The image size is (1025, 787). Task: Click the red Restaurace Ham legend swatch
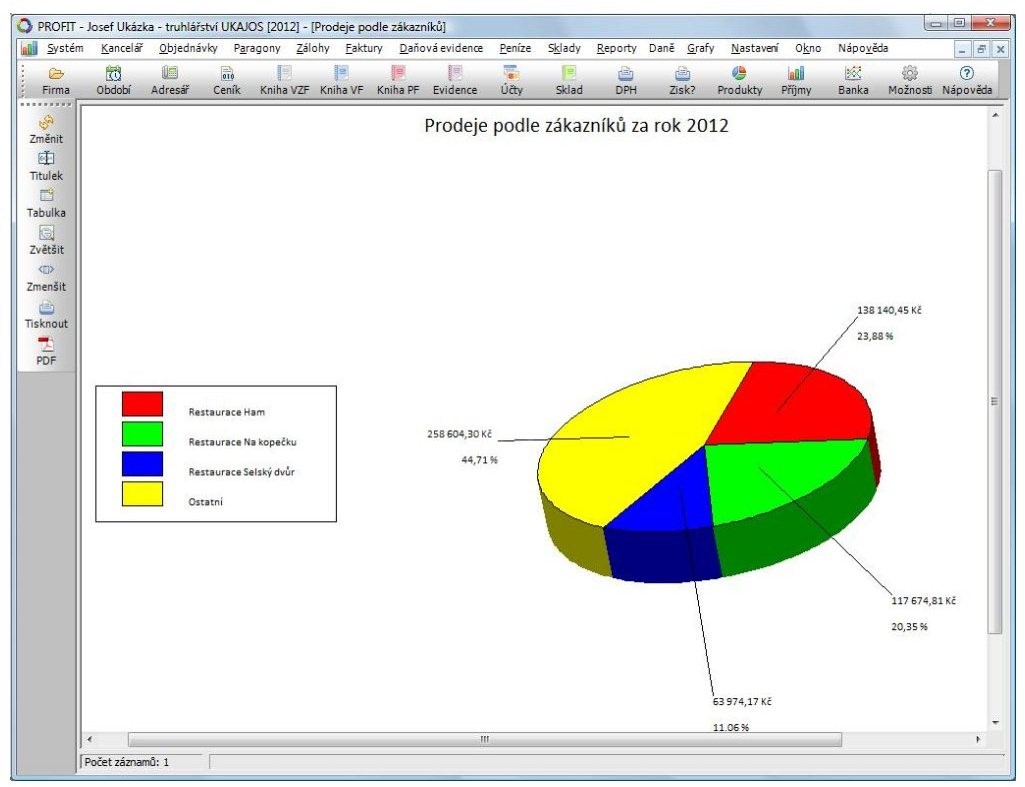point(143,404)
